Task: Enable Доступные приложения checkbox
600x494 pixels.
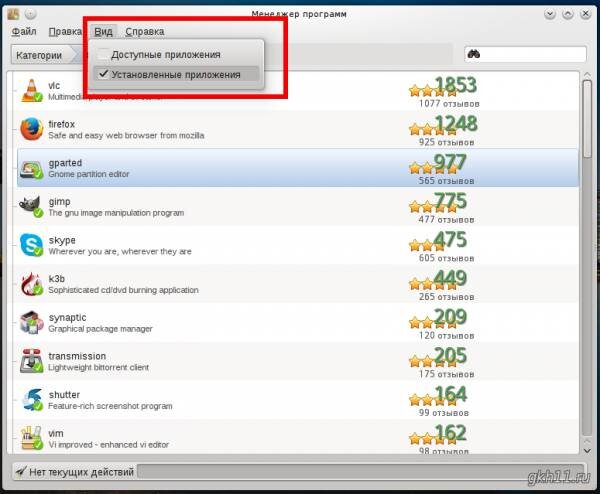Action: pos(103,54)
